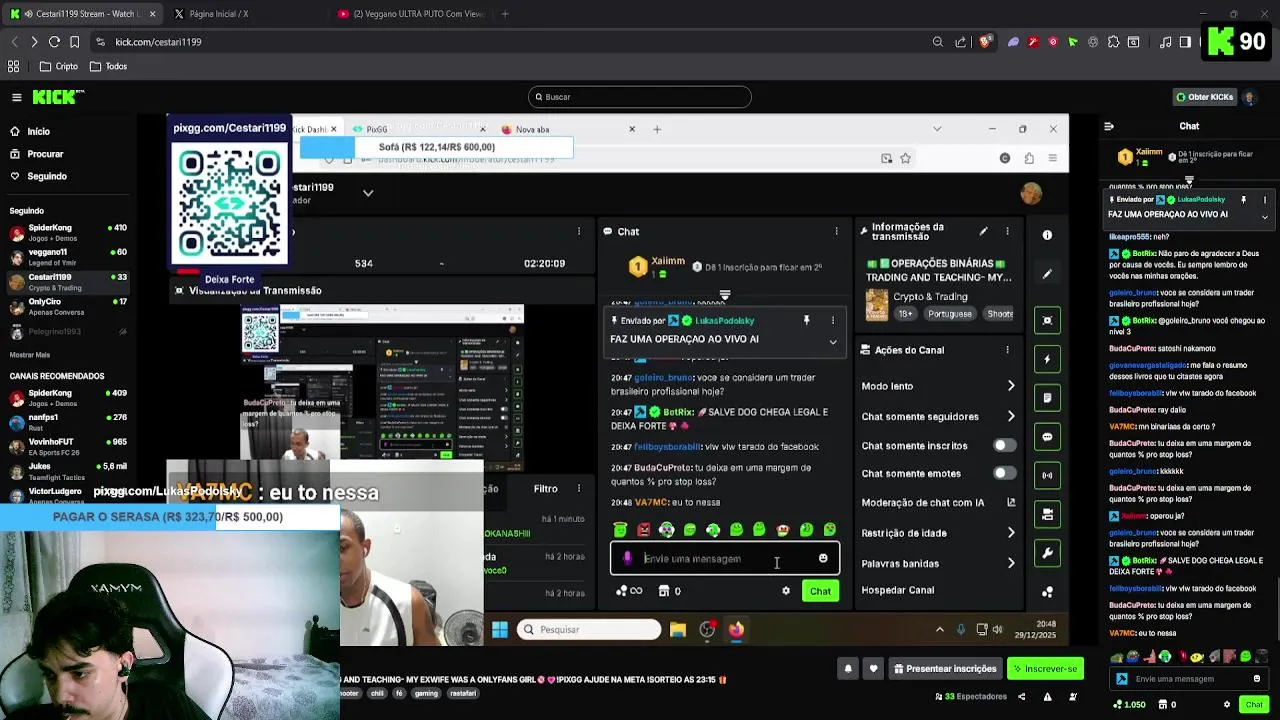Open a new browser tab

point(505,14)
